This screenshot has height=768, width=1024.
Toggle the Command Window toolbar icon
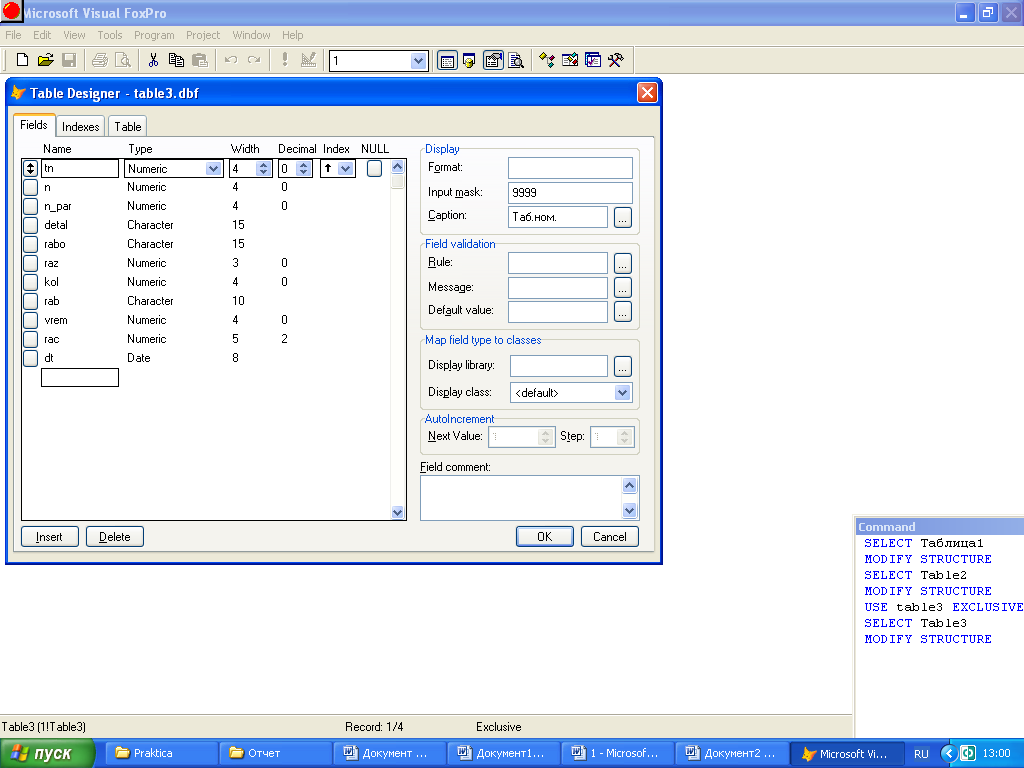447,61
